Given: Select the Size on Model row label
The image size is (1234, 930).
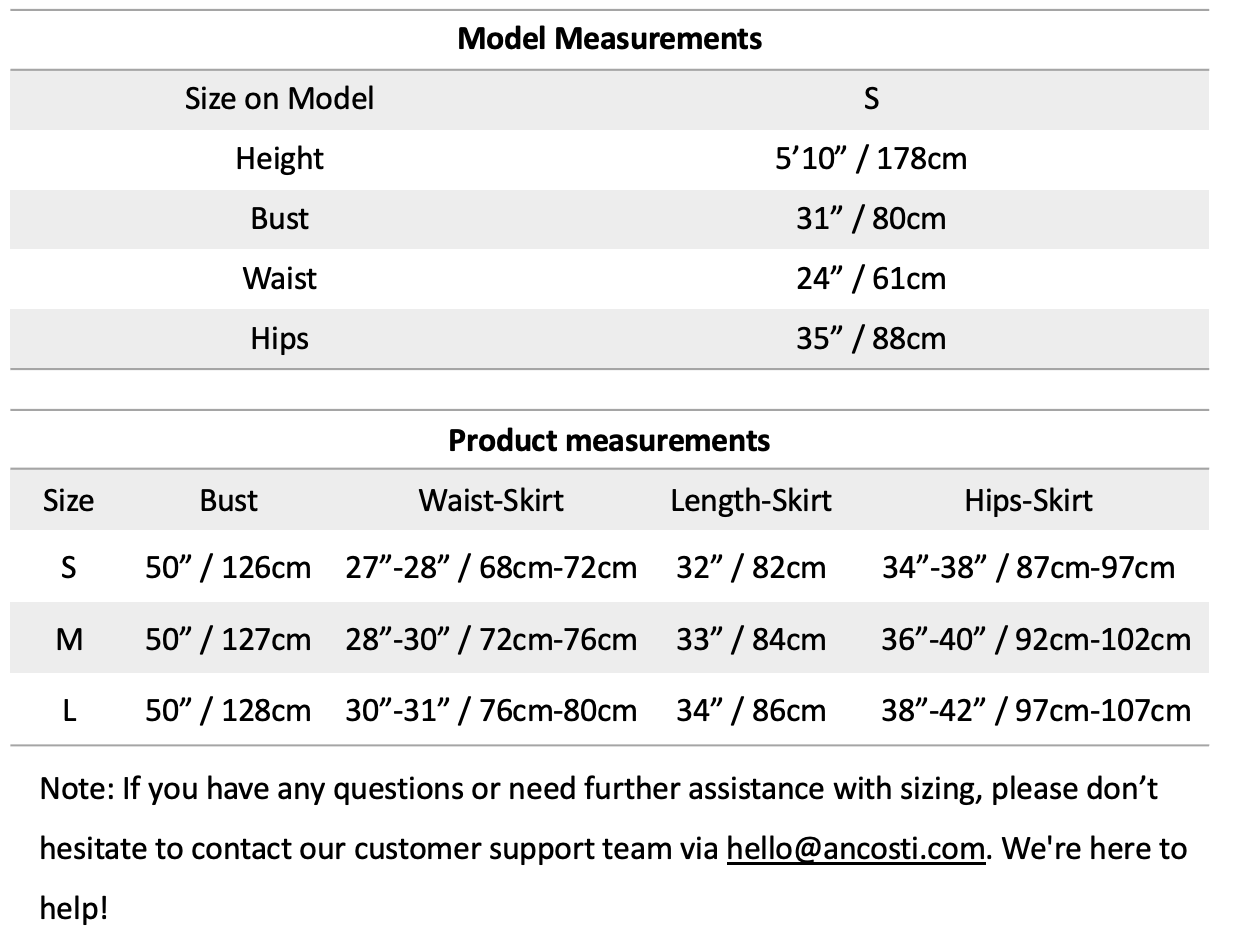Looking at the screenshot, I should [x=279, y=98].
